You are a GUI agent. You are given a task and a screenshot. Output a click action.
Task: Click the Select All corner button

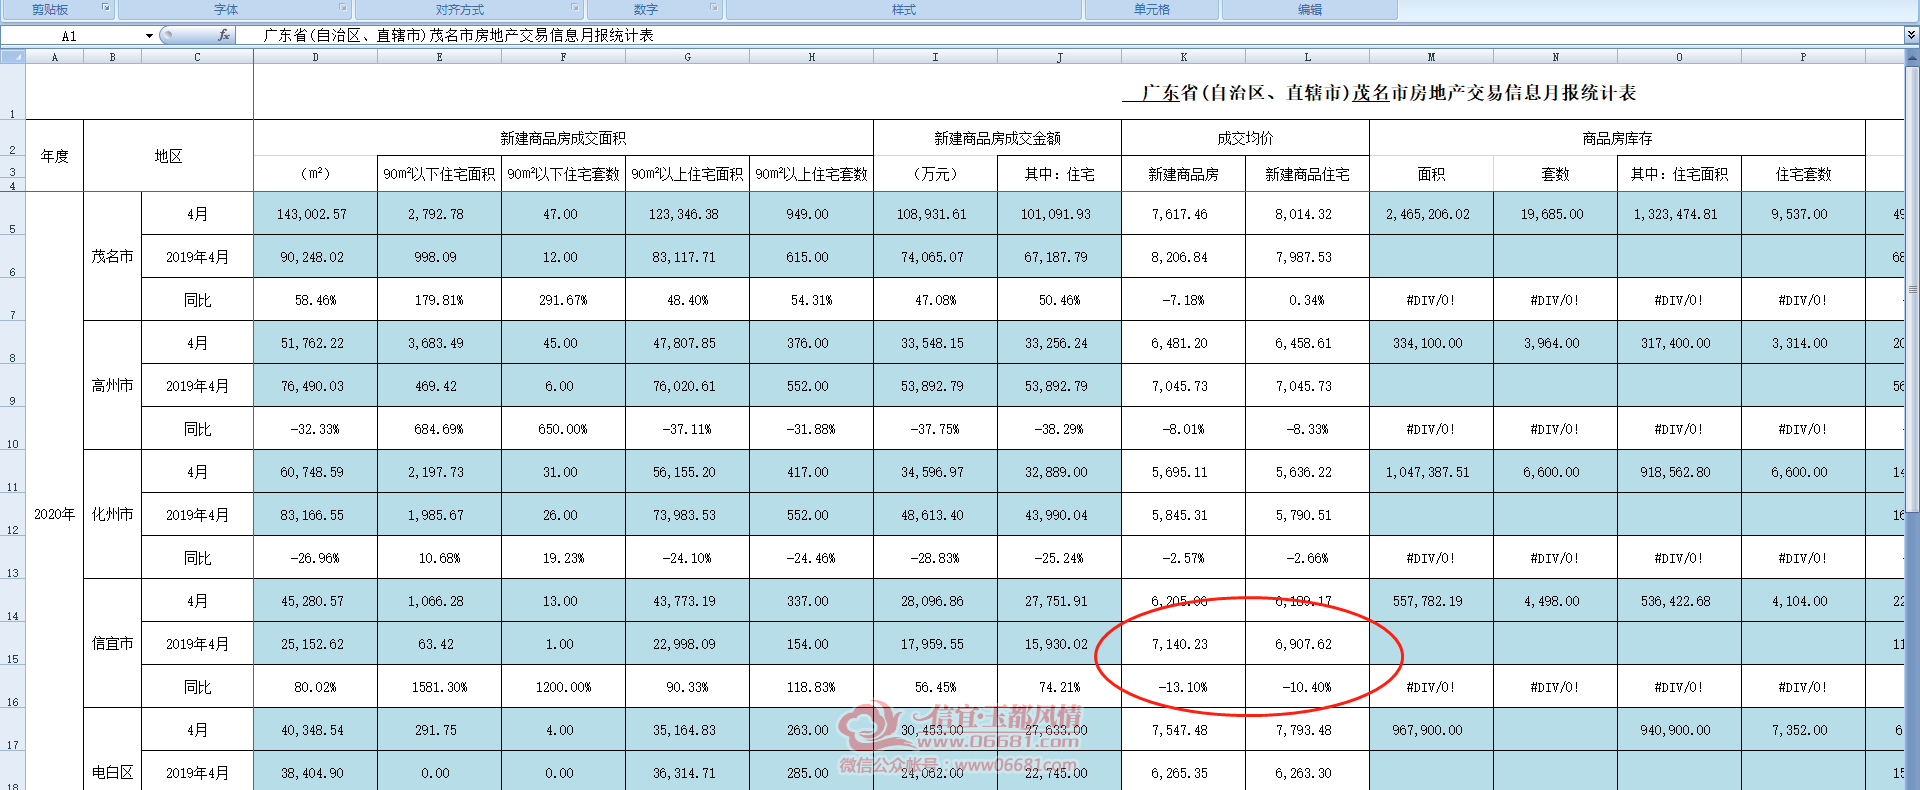pyautogui.click(x=13, y=57)
